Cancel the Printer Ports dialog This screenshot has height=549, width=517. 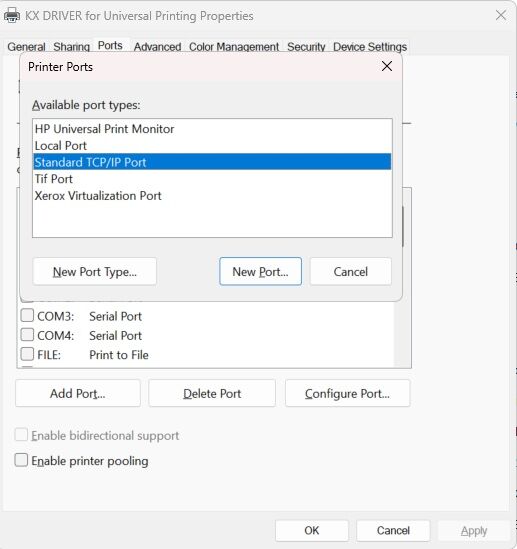pos(350,271)
